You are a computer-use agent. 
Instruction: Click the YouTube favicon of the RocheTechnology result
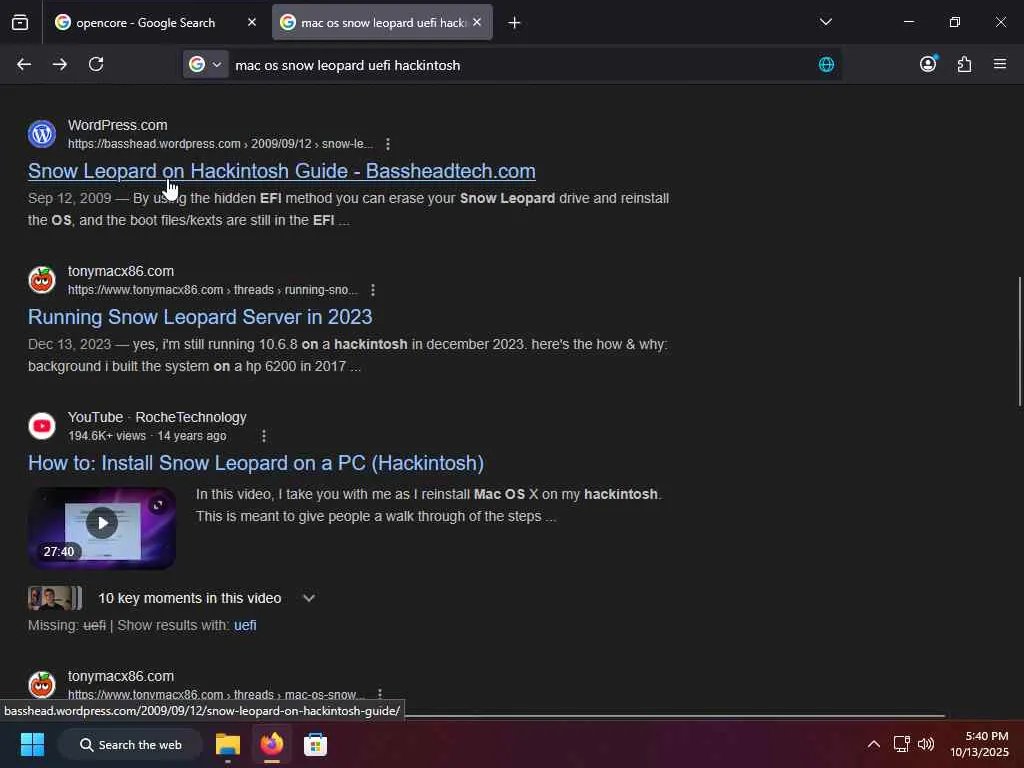[42, 426]
